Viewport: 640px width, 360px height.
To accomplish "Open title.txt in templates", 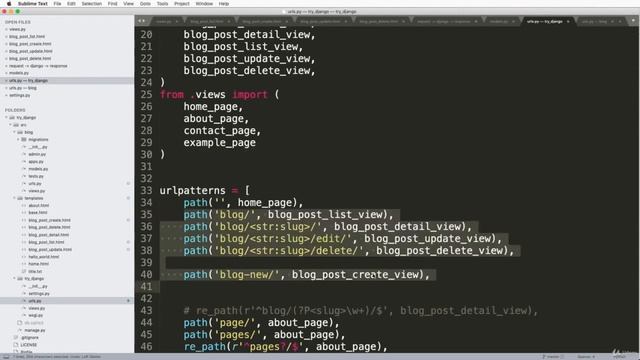I will pyautogui.click(x=35, y=271).
